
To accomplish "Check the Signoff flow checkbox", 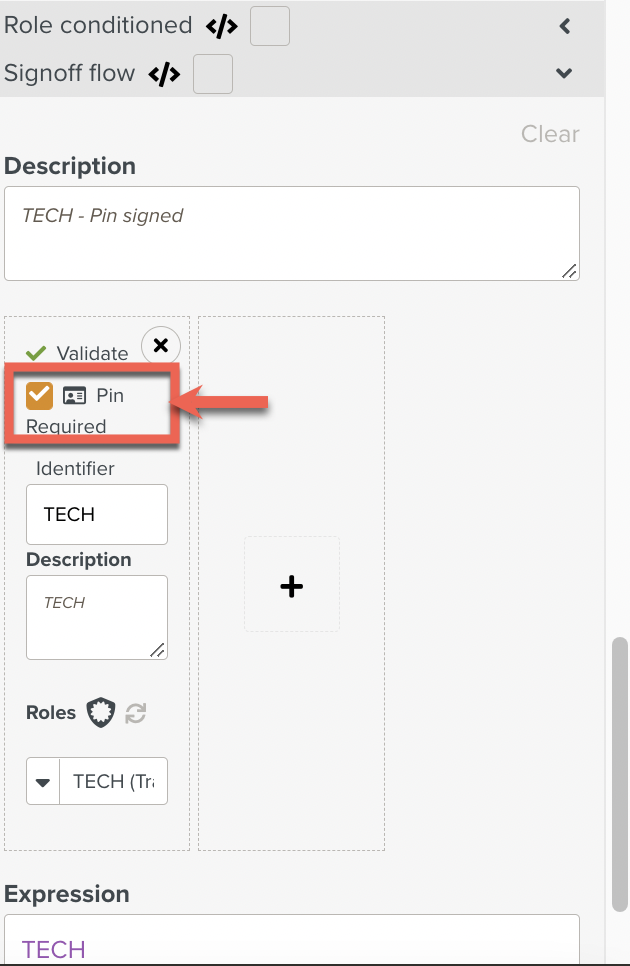I will click(x=213, y=74).
